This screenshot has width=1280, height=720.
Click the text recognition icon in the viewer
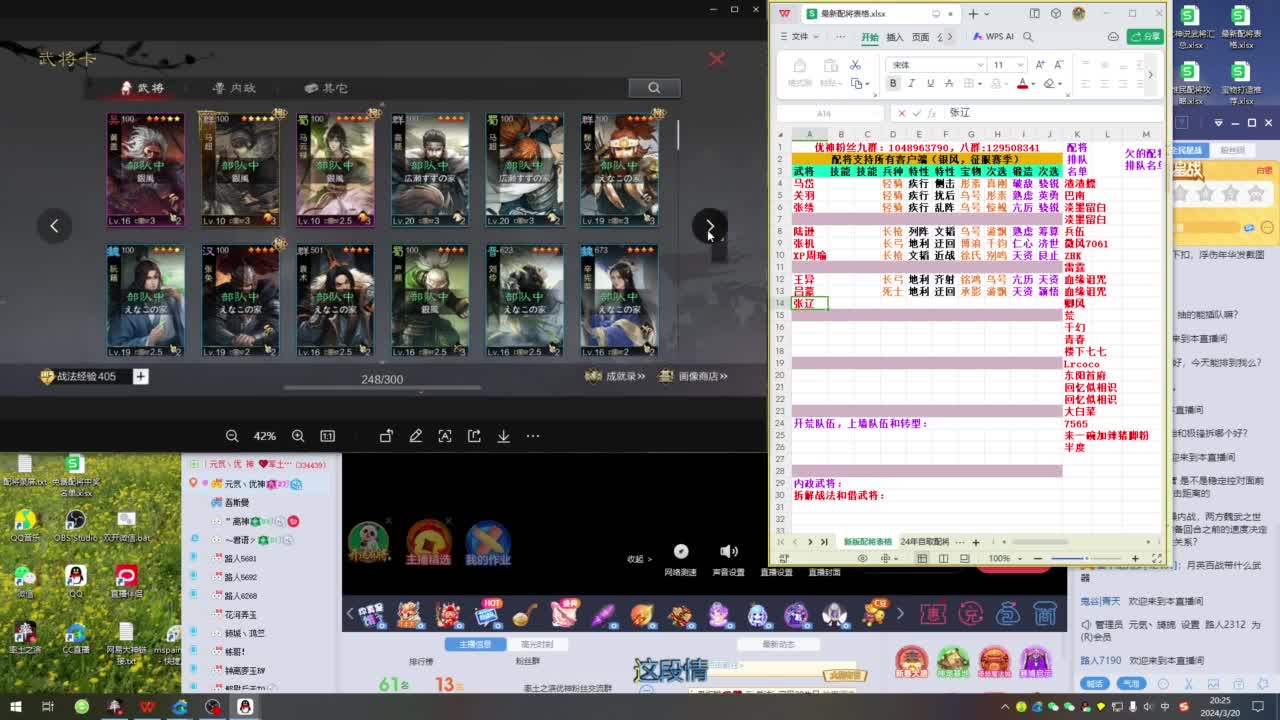pos(445,436)
